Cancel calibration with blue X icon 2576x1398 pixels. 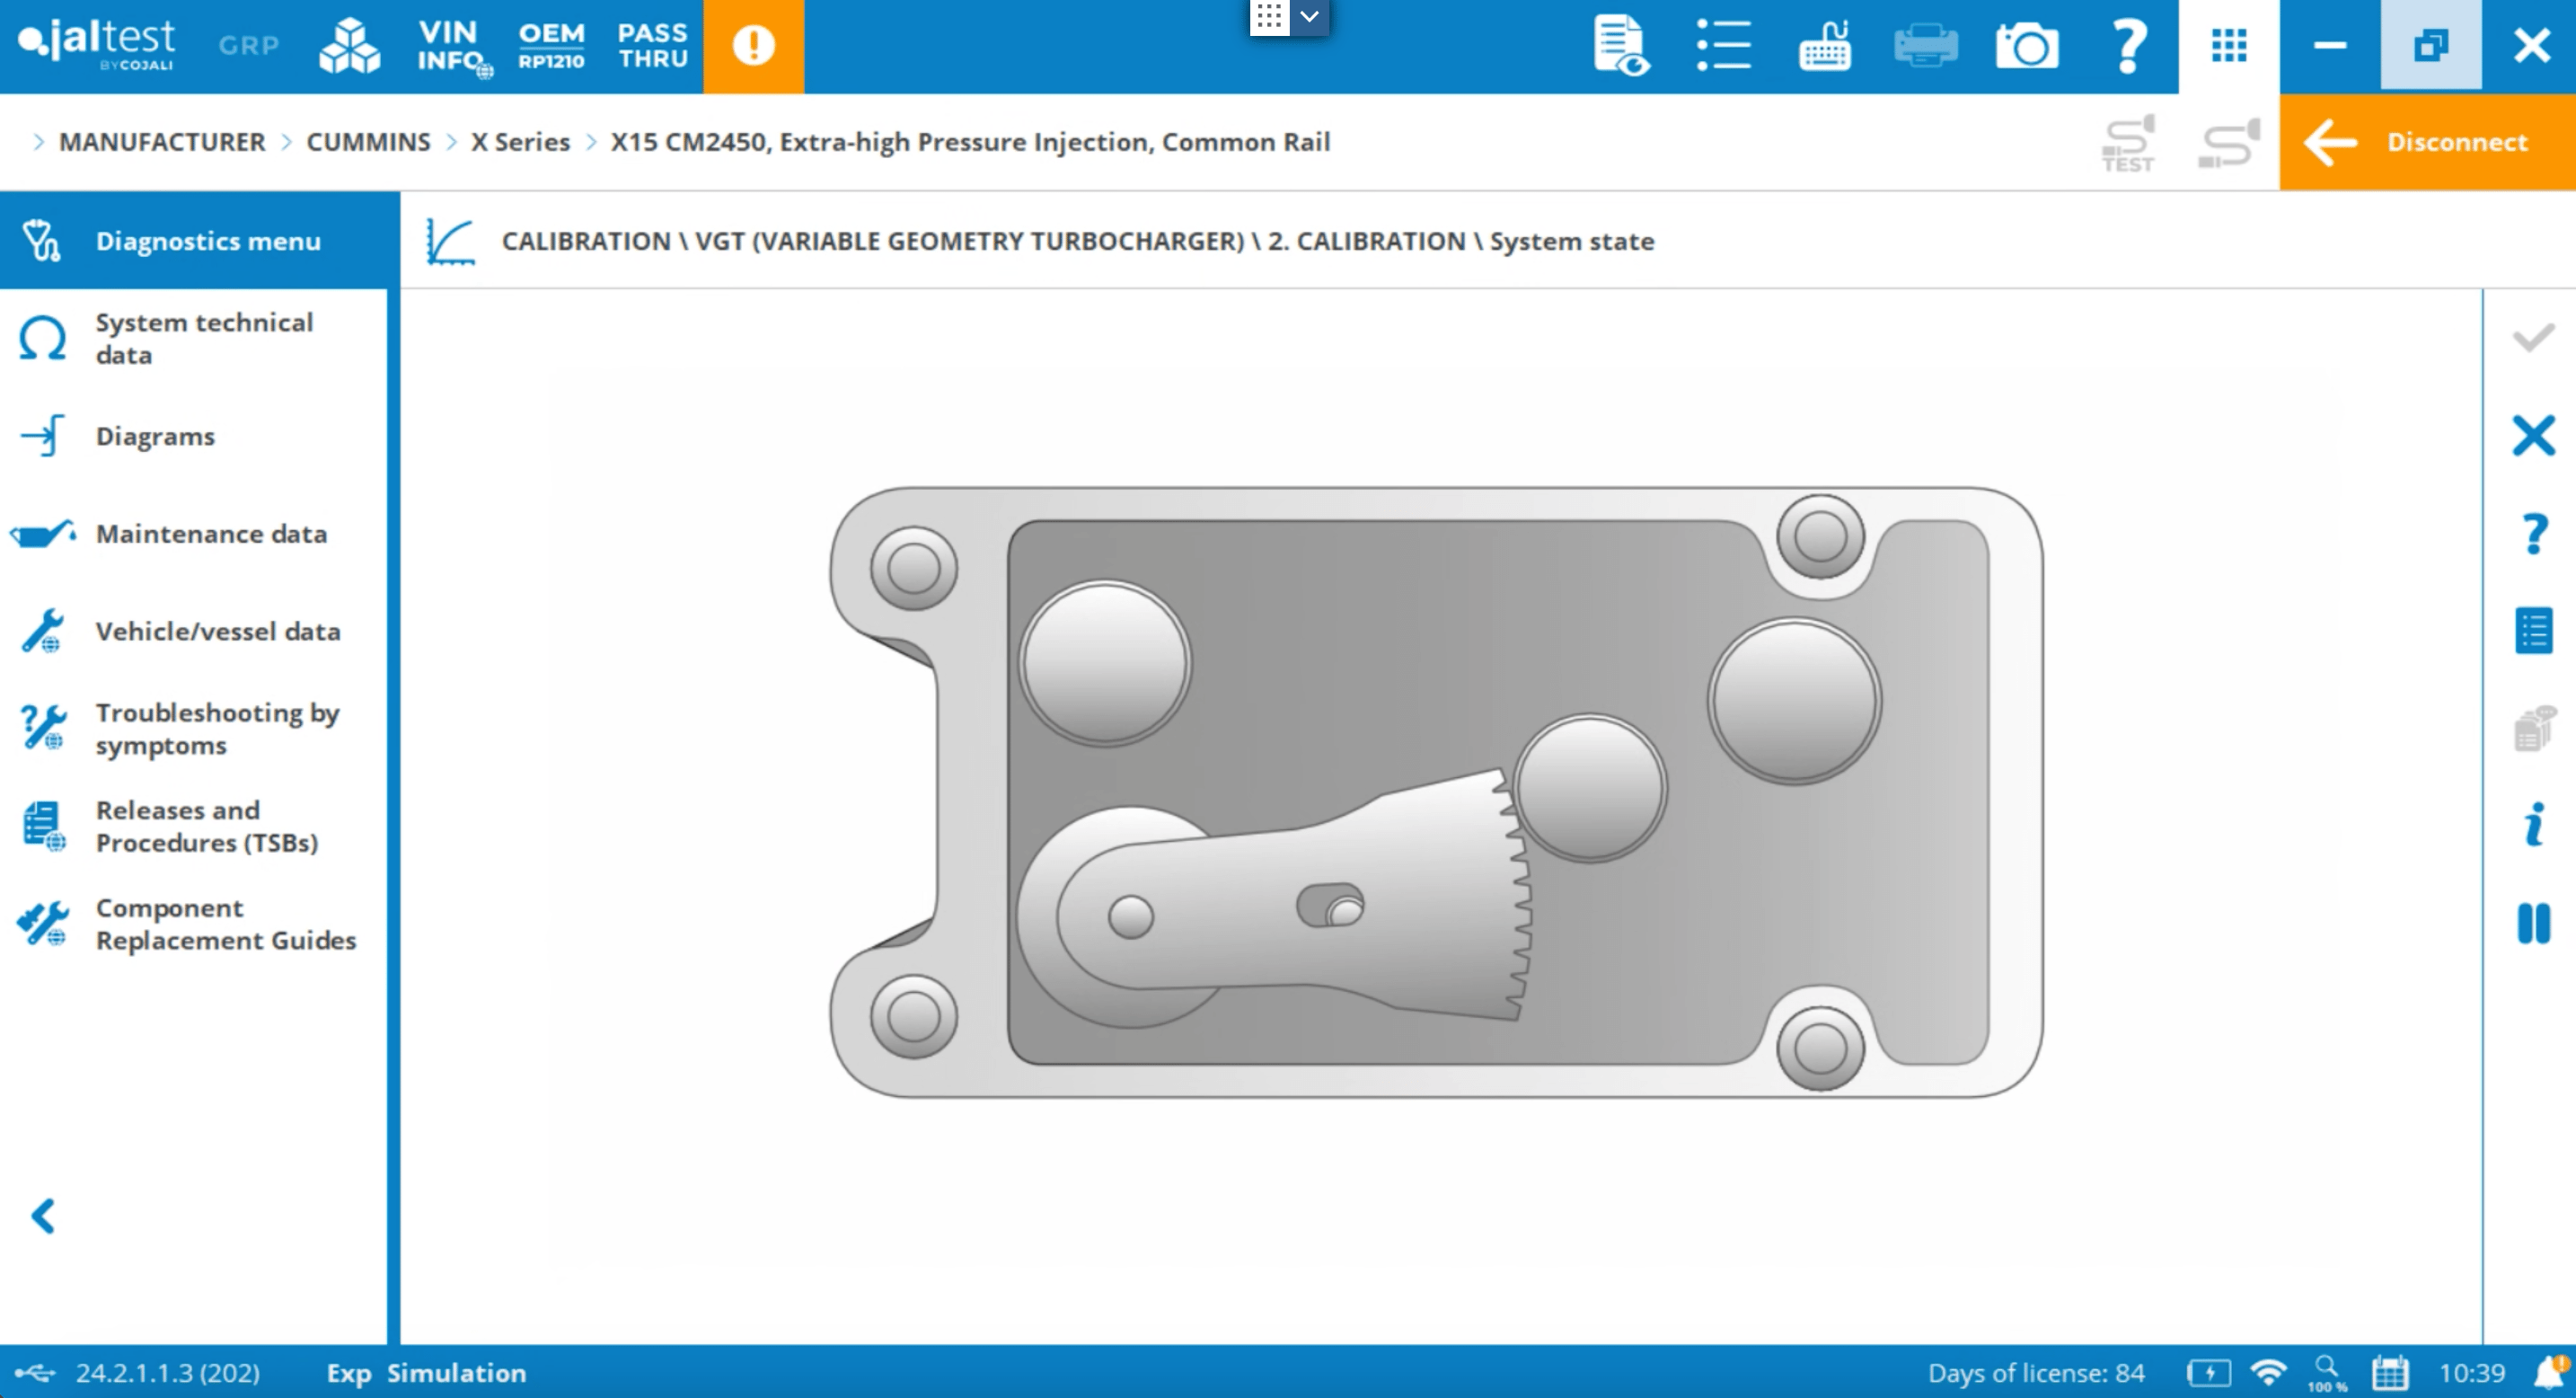point(2533,436)
